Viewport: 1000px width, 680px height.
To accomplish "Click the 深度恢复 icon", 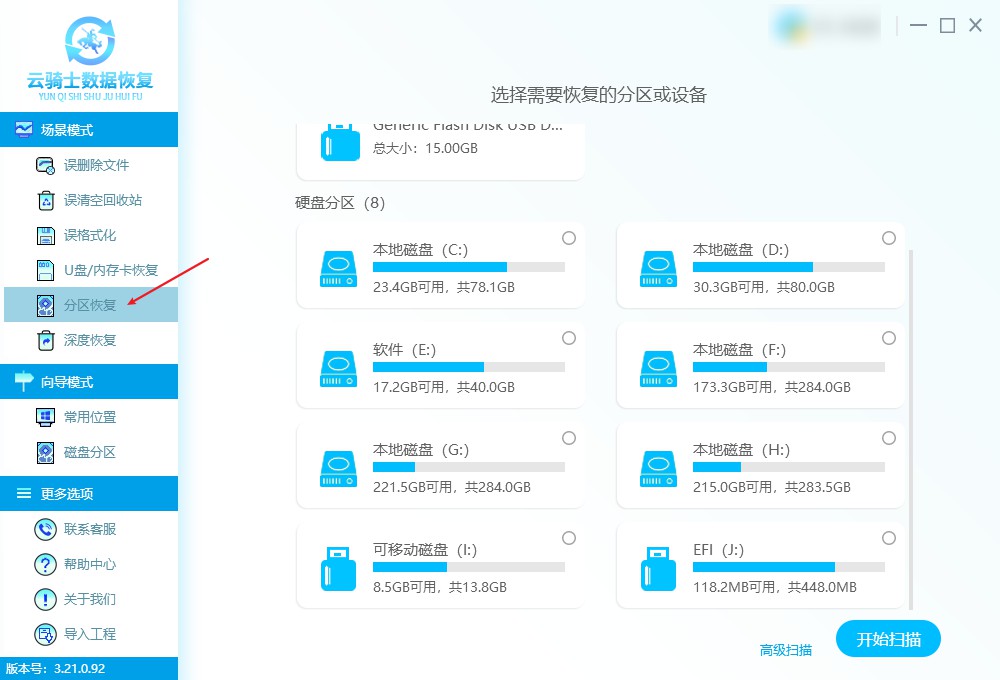I will click(45, 340).
